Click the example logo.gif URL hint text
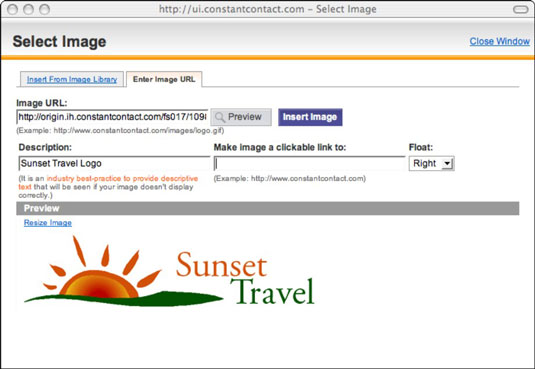Viewport: 535px width, 369px height. (120, 130)
